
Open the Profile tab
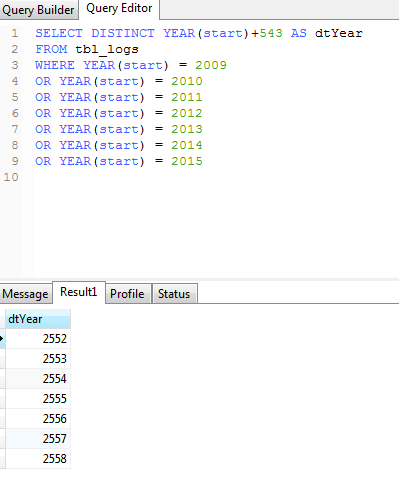[x=128, y=294]
